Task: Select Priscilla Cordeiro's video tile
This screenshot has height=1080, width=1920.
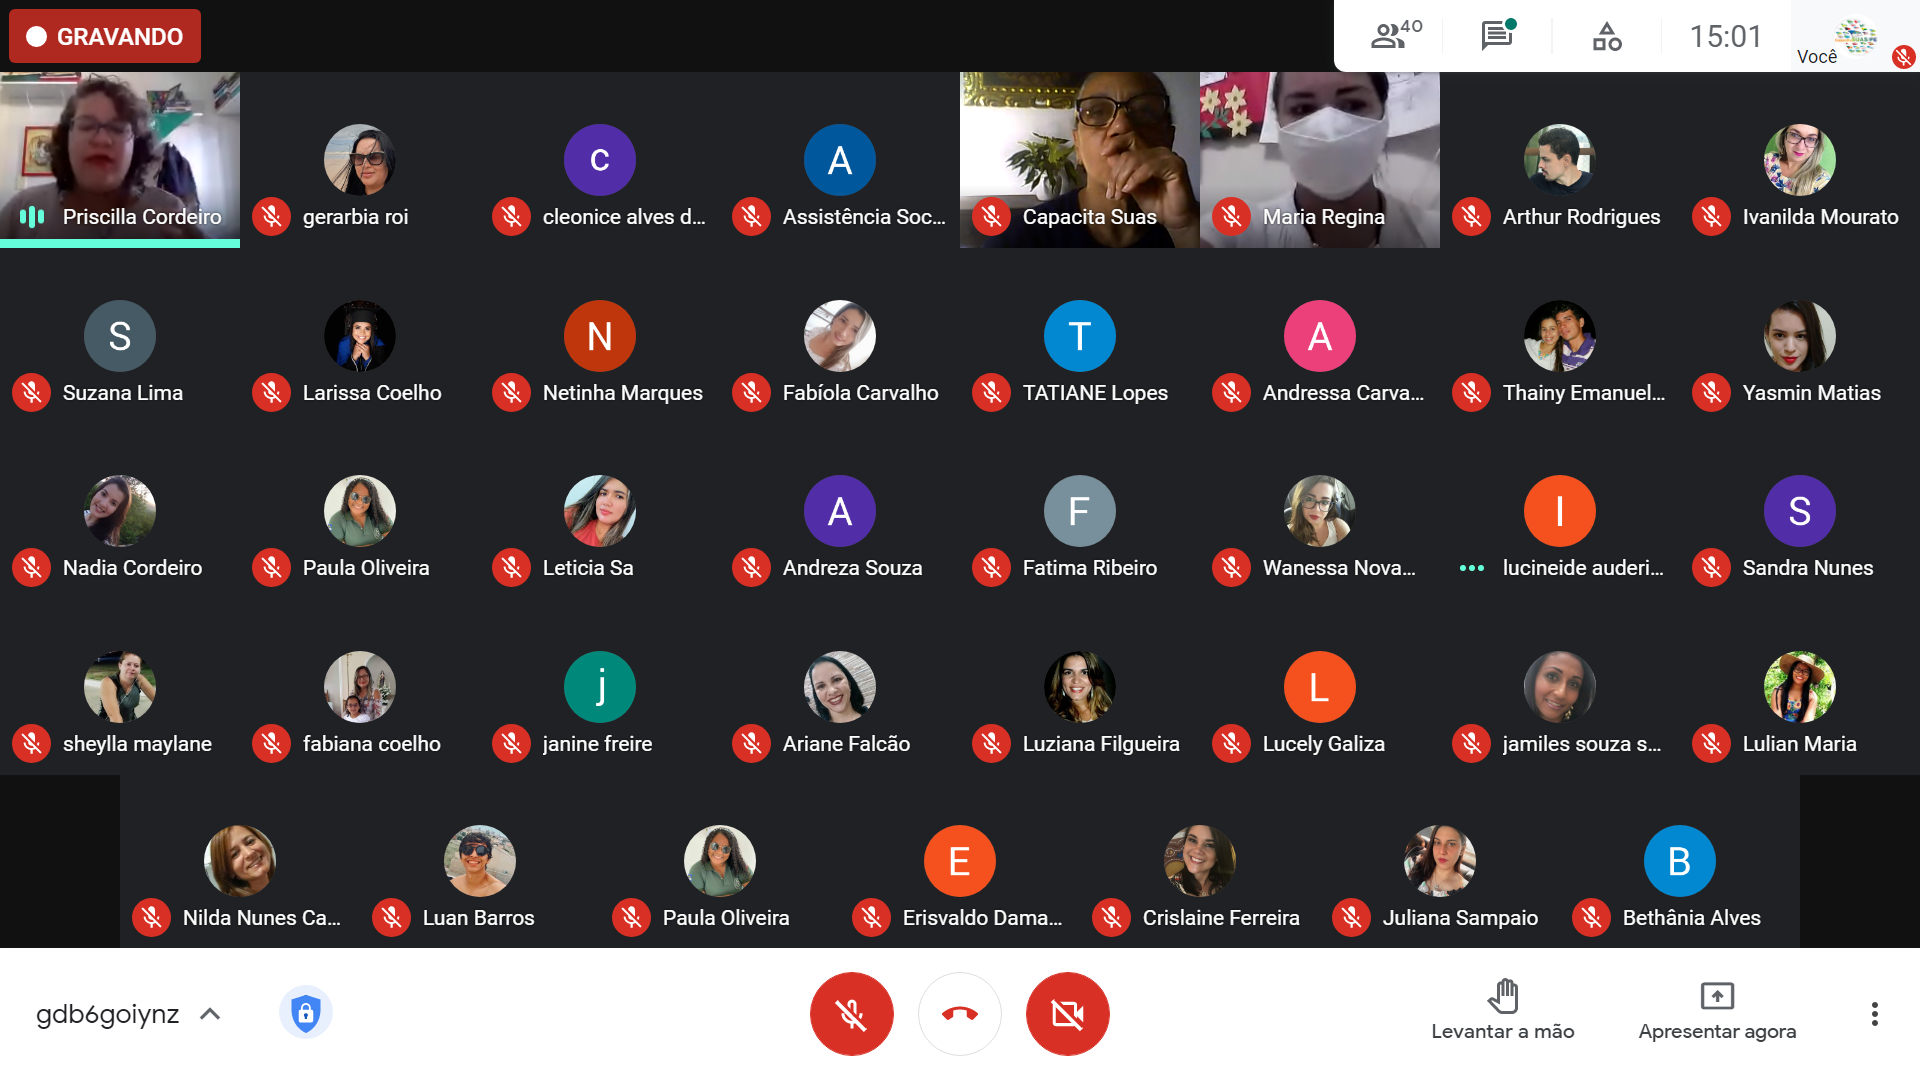Action: pyautogui.click(x=120, y=150)
